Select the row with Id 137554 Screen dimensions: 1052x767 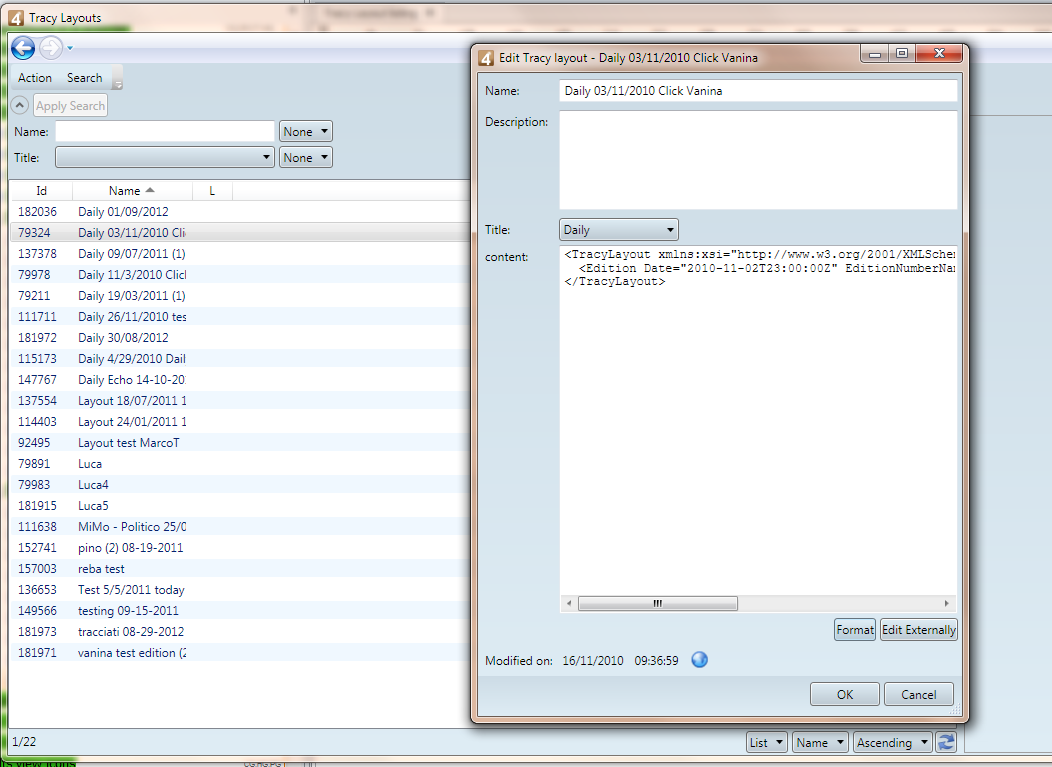240,401
